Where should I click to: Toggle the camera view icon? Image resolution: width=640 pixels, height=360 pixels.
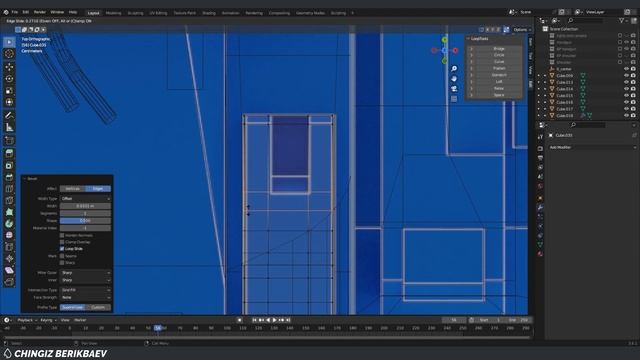[x=454, y=89]
